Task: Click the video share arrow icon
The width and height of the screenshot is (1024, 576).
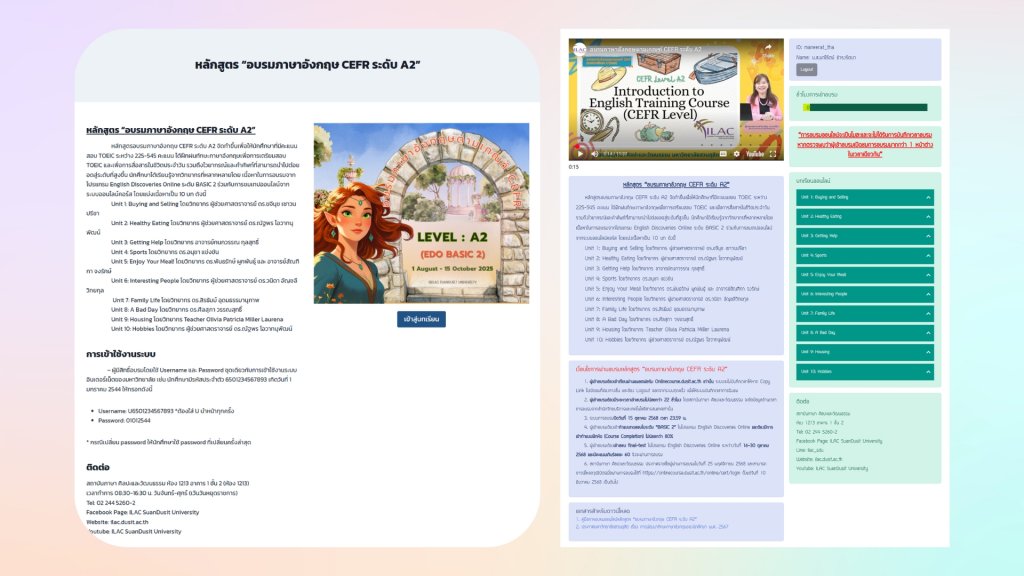Action: 767,50
